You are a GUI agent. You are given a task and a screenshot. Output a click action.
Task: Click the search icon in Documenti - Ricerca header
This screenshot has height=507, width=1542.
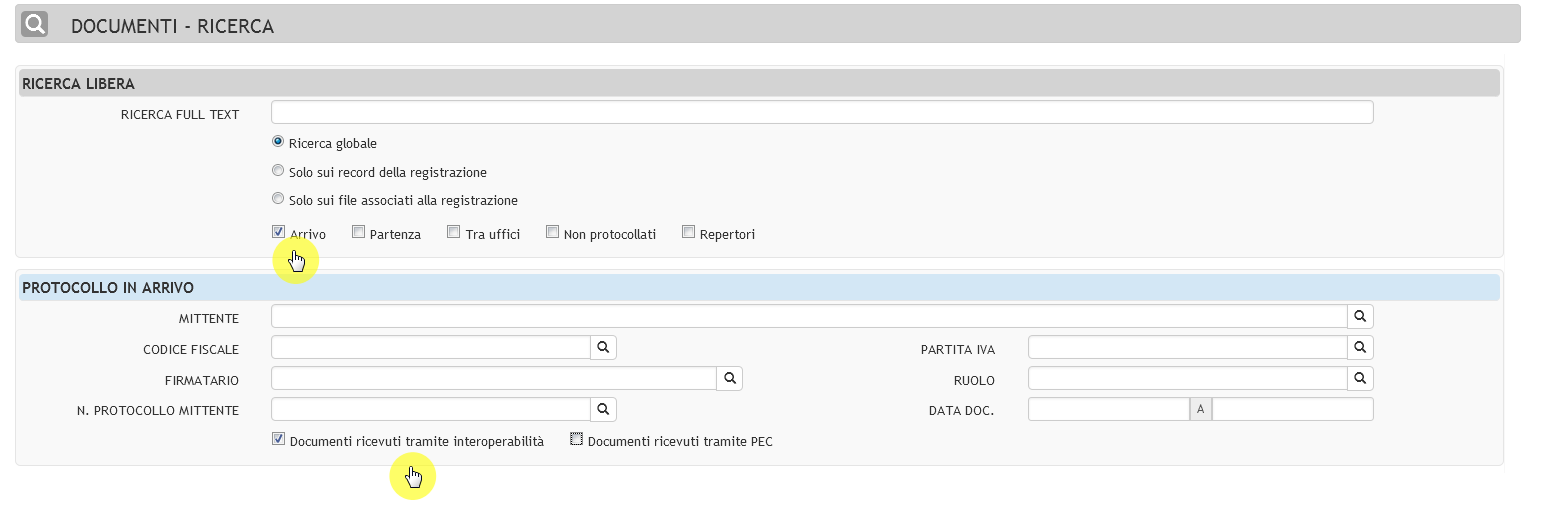35,24
